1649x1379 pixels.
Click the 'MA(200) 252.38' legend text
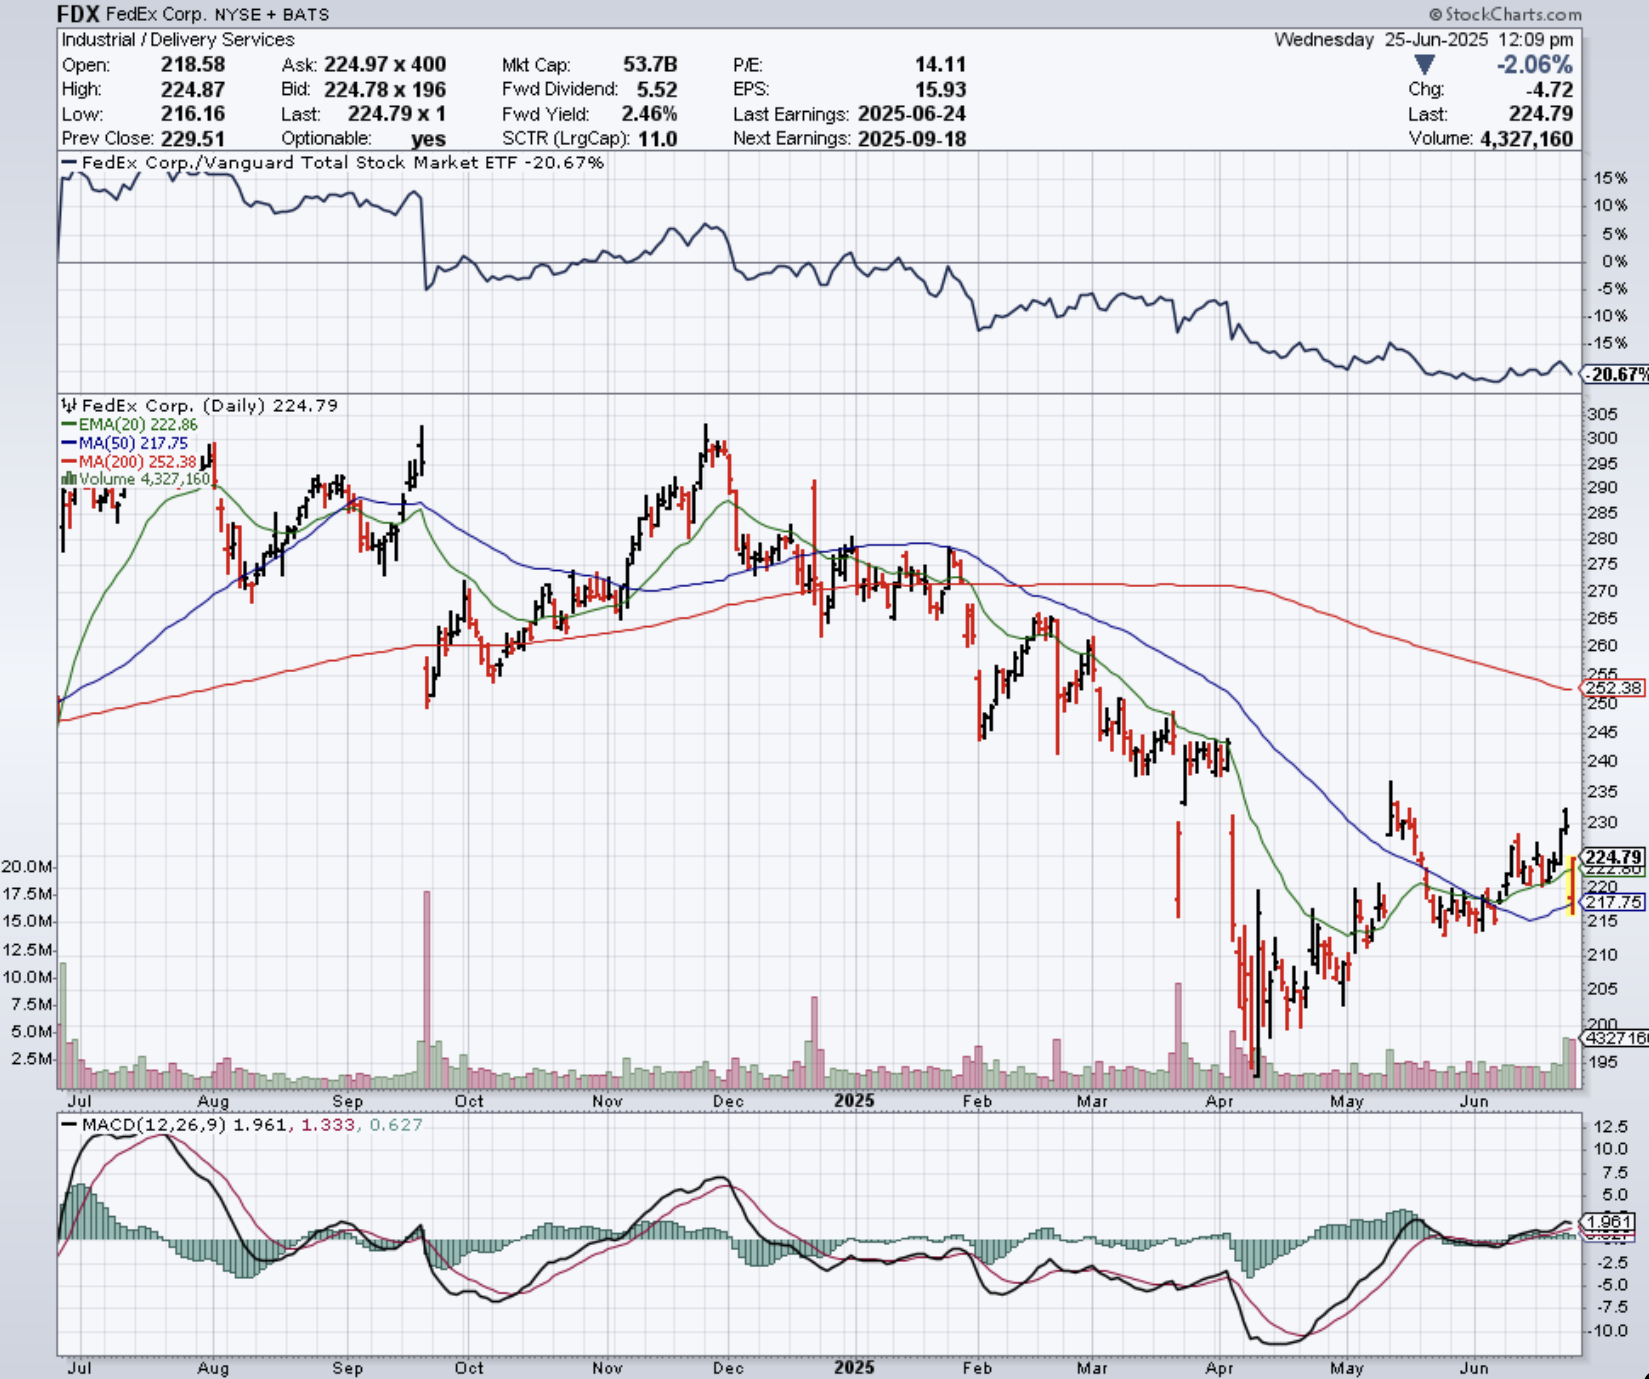[137, 461]
